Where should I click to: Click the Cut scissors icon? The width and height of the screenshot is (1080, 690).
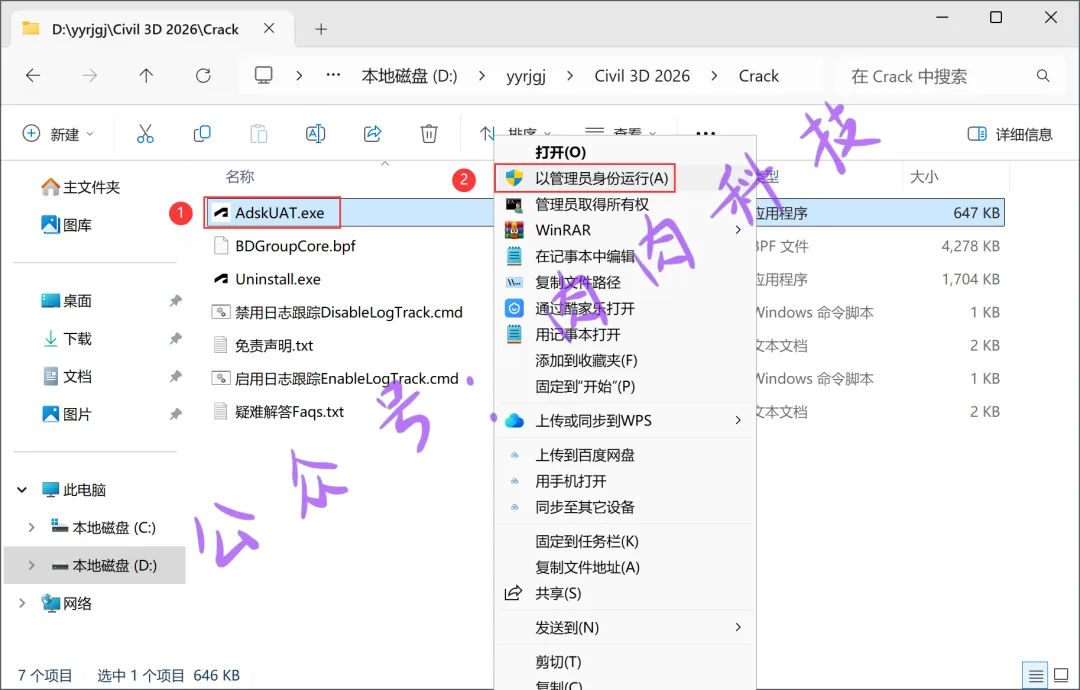145,134
